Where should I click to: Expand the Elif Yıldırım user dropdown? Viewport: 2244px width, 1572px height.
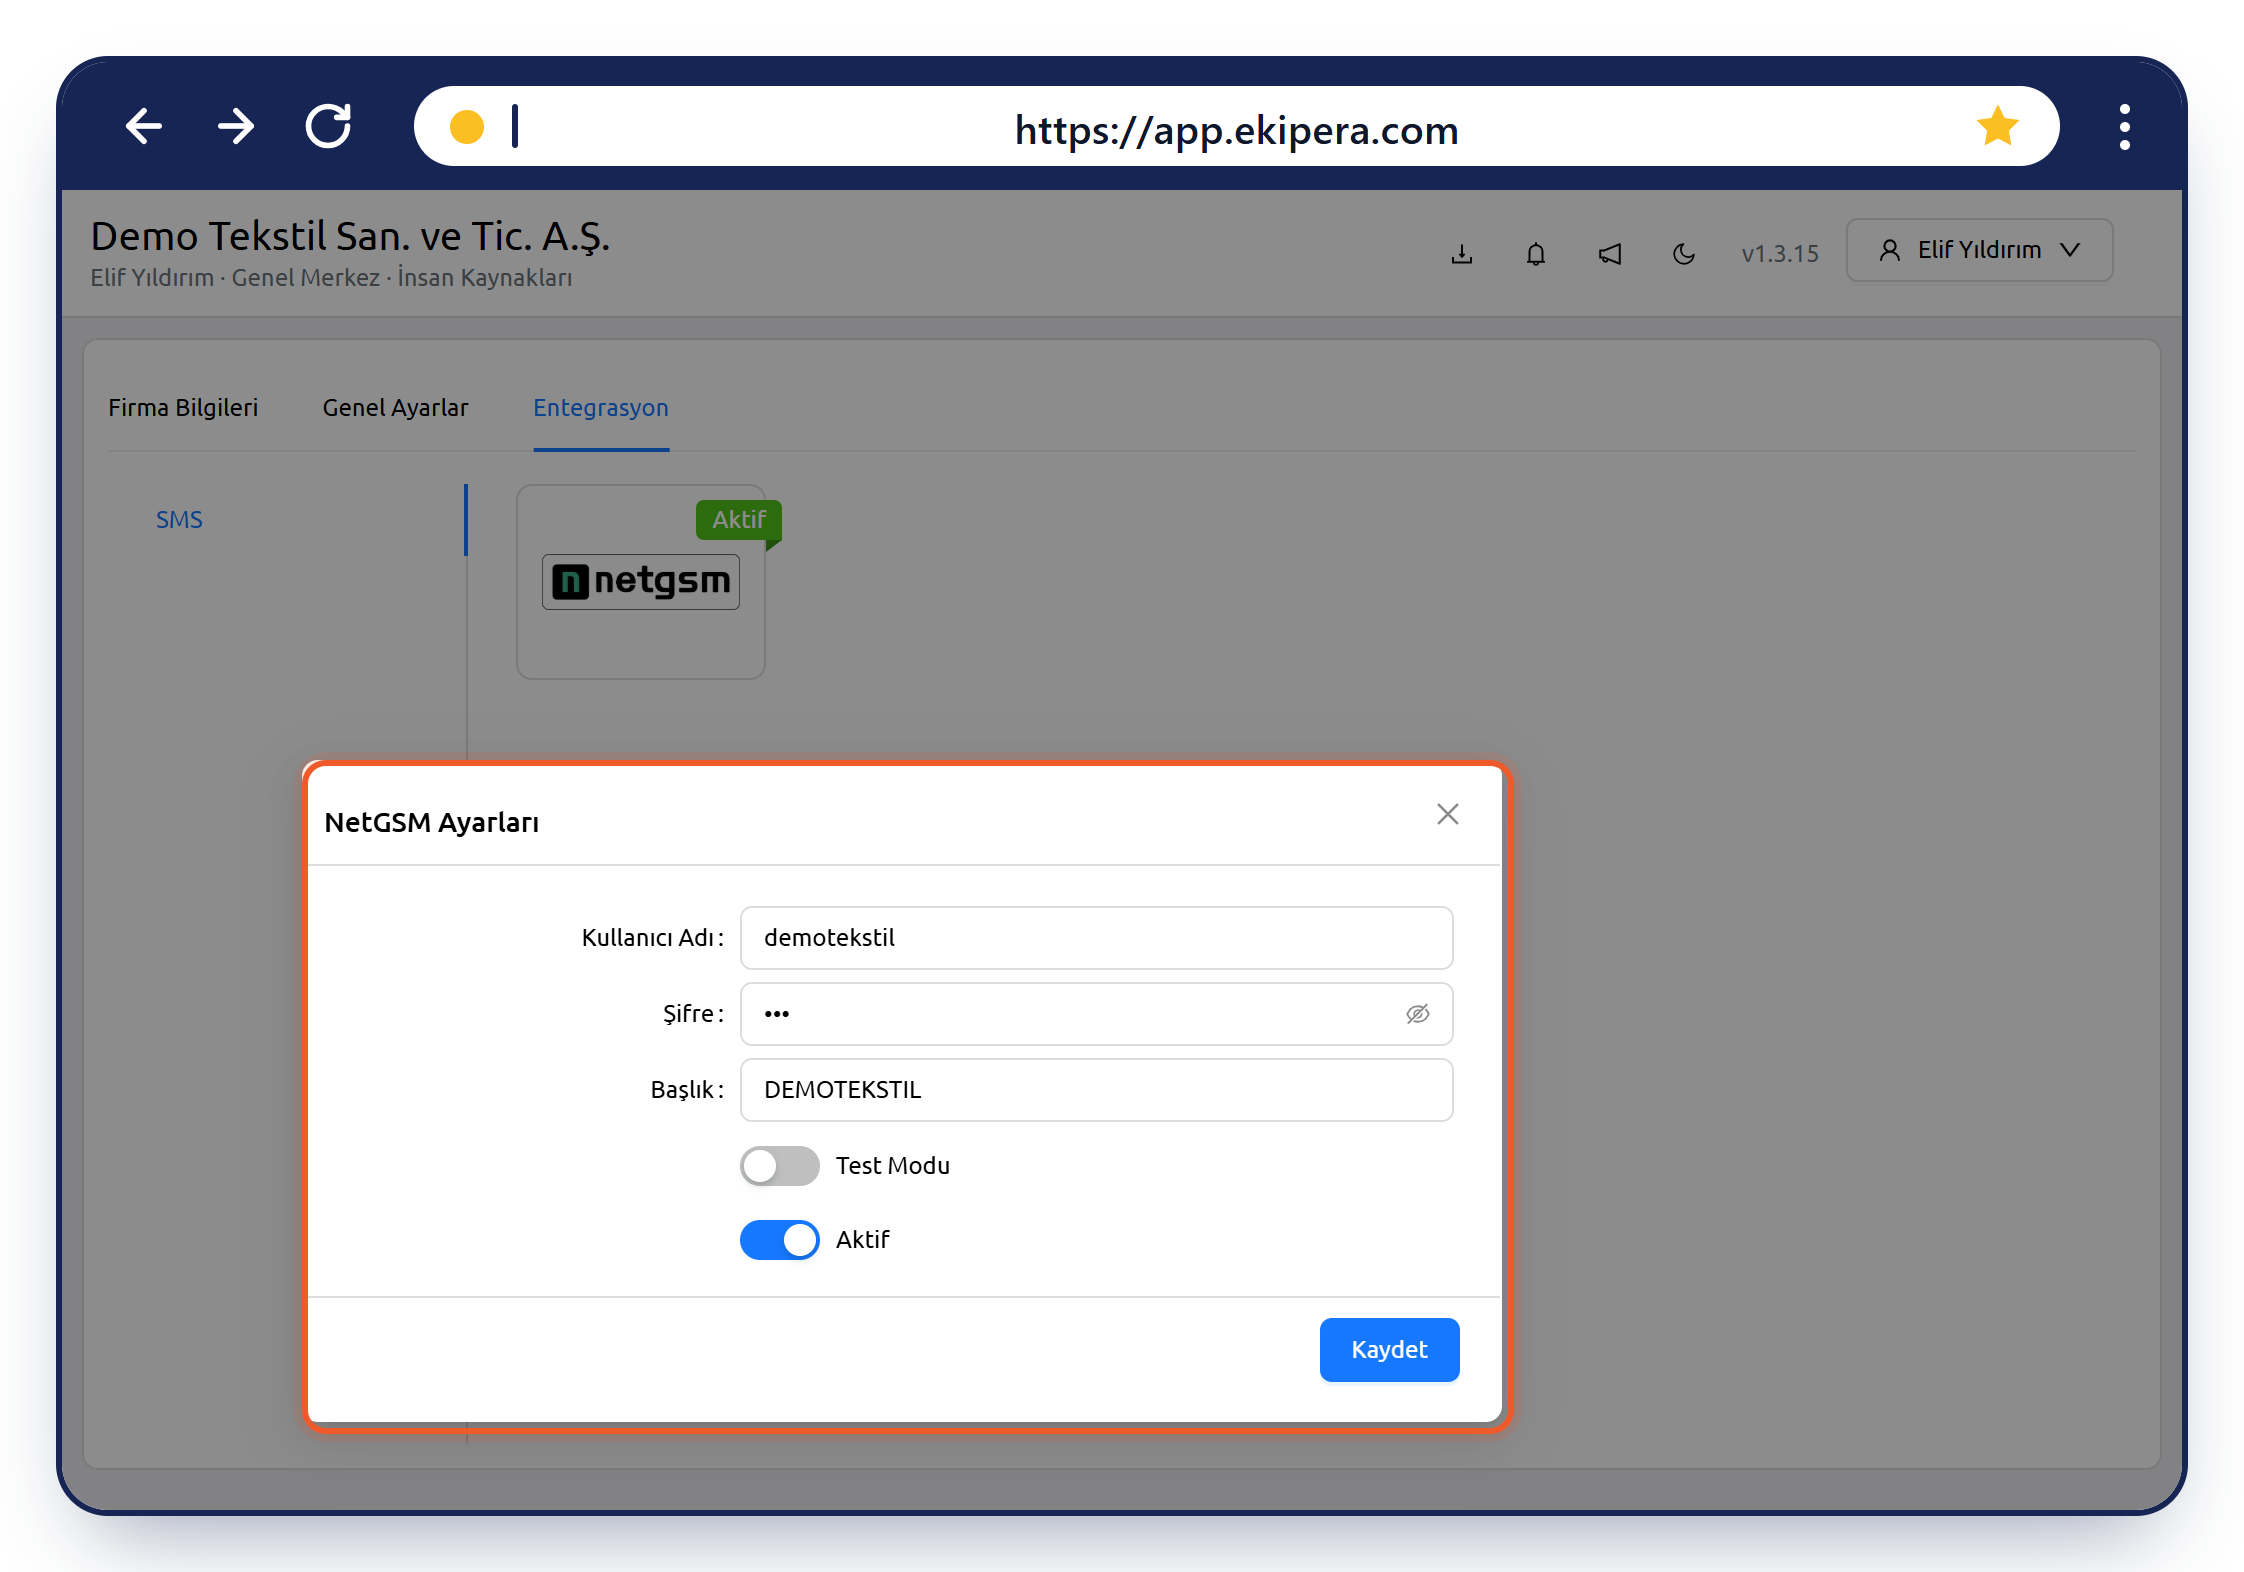click(1980, 250)
